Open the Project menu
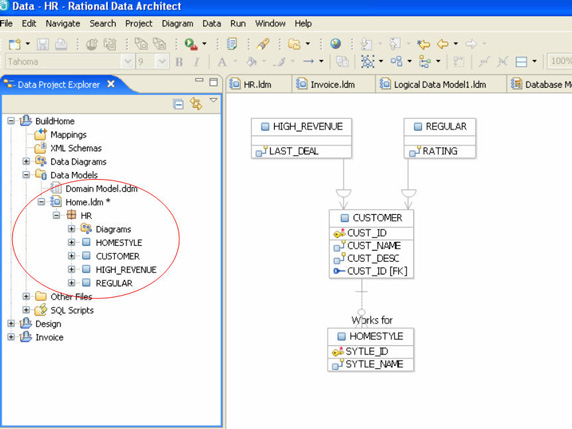 pyautogui.click(x=139, y=24)
